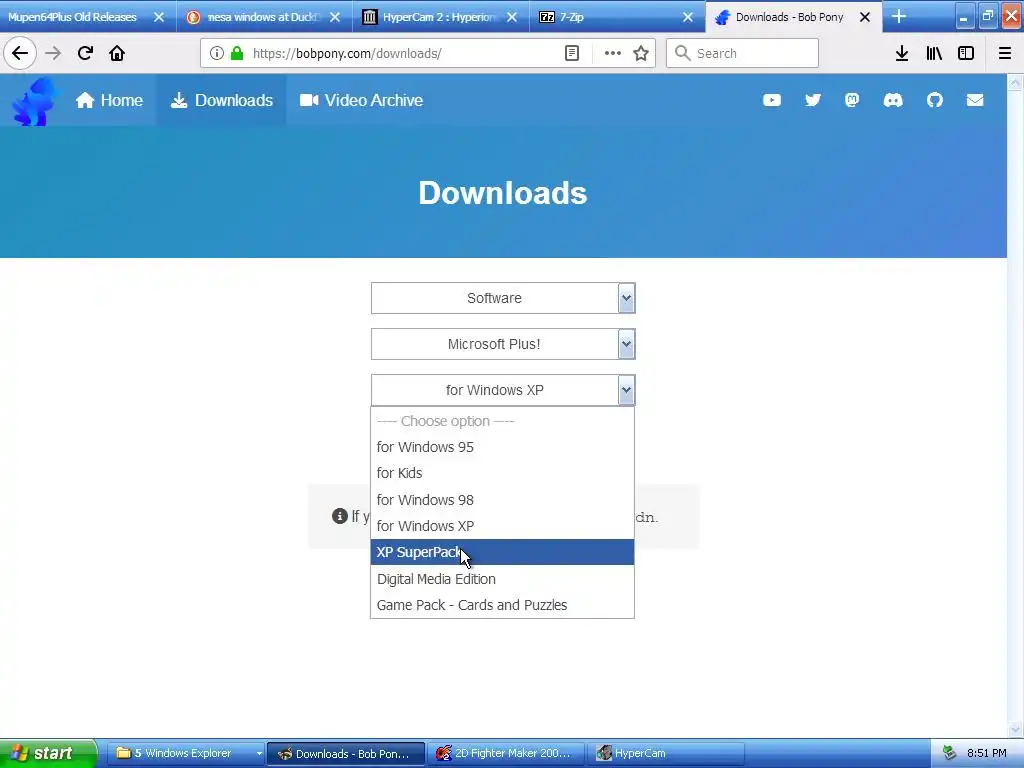1024x768 pixels.
Task: Go back using the browser back arrow
Action: pos(20,53)
